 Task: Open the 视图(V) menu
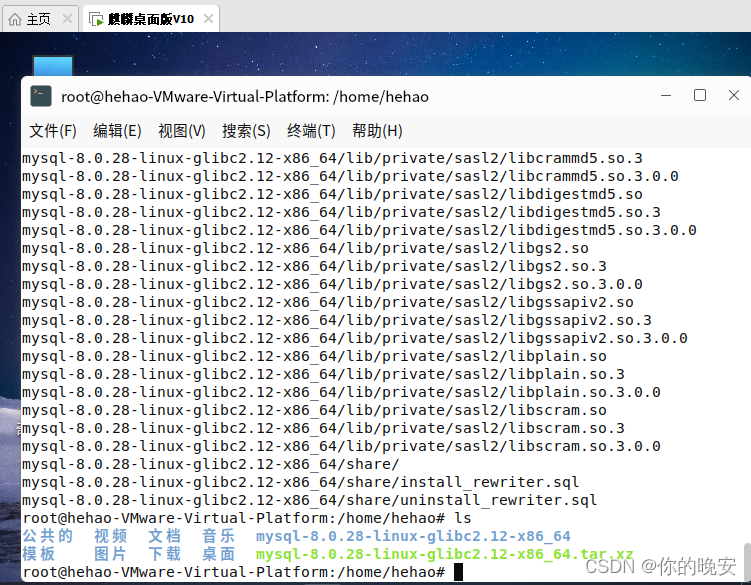tap(182, 131)
